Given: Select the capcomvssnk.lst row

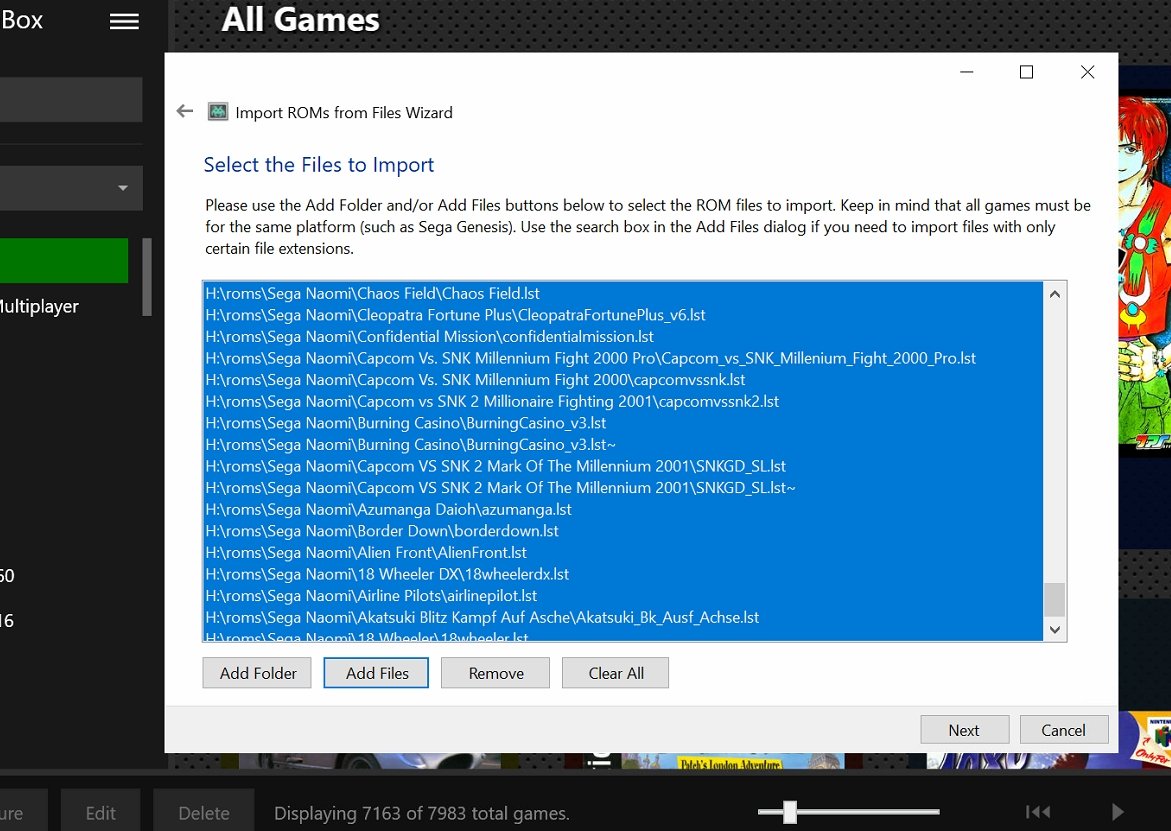Looking at the screenshot, I should click(623, 380).
